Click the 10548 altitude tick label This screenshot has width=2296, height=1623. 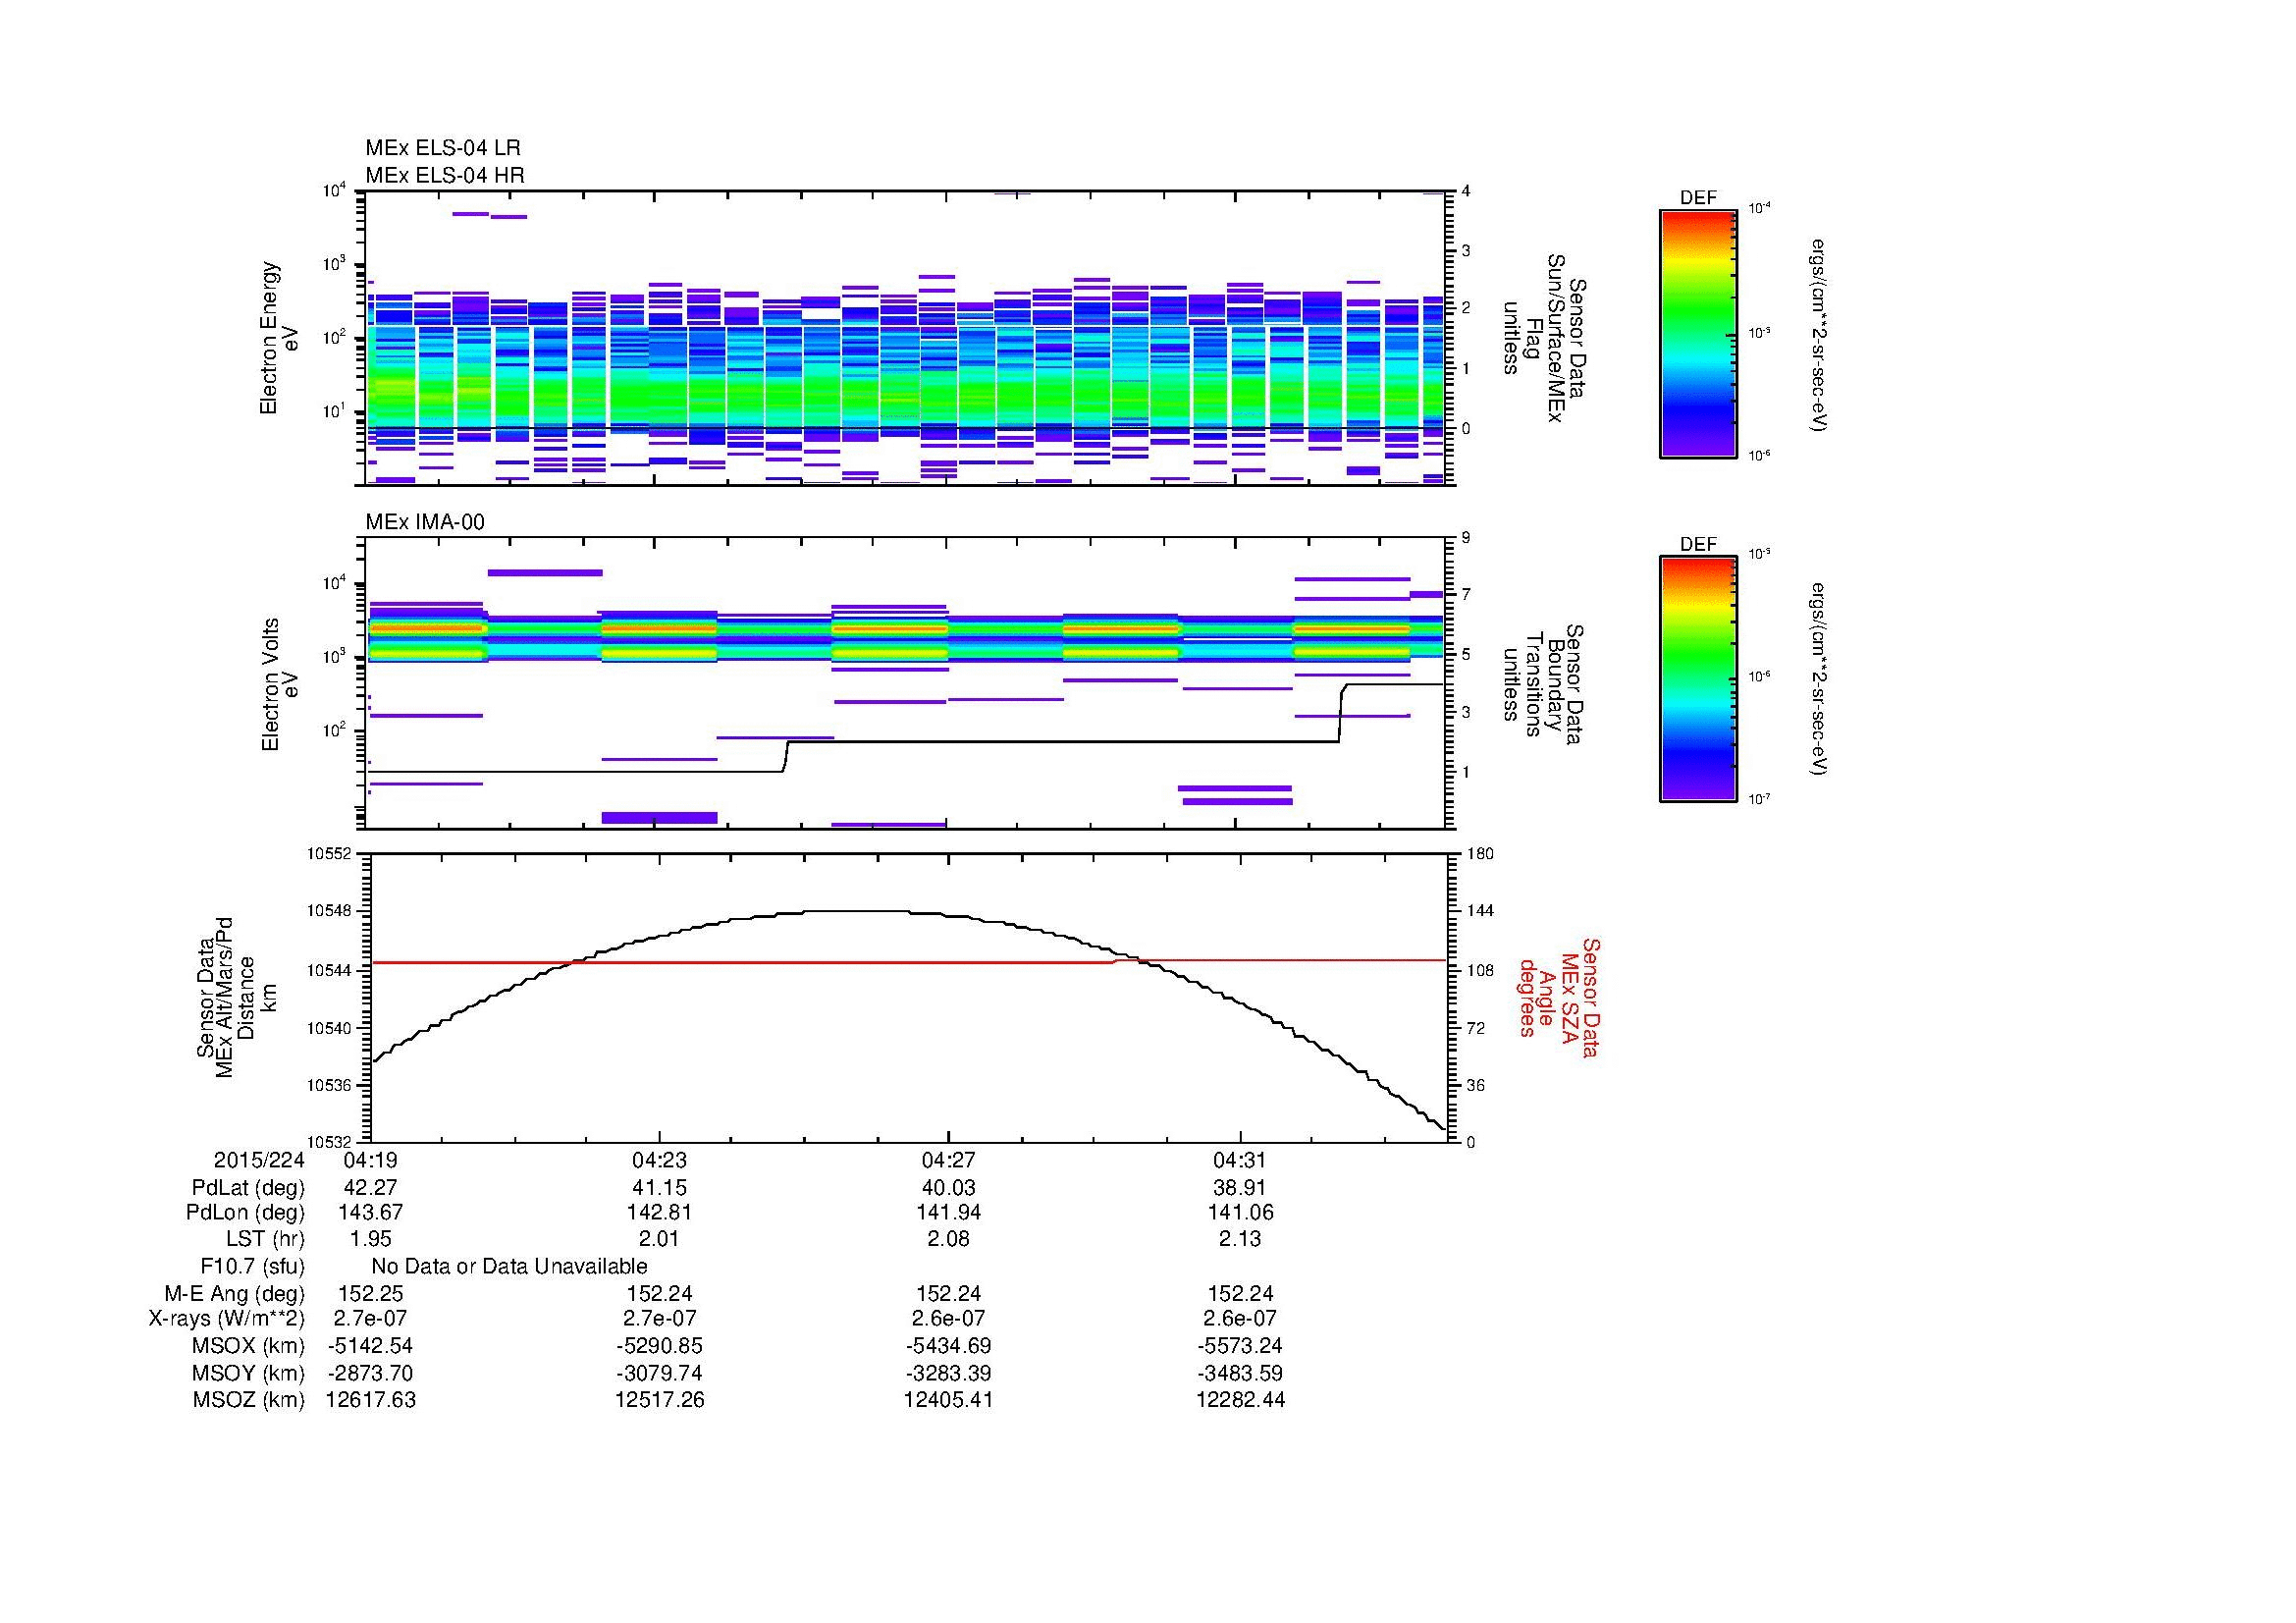point(329,911)
